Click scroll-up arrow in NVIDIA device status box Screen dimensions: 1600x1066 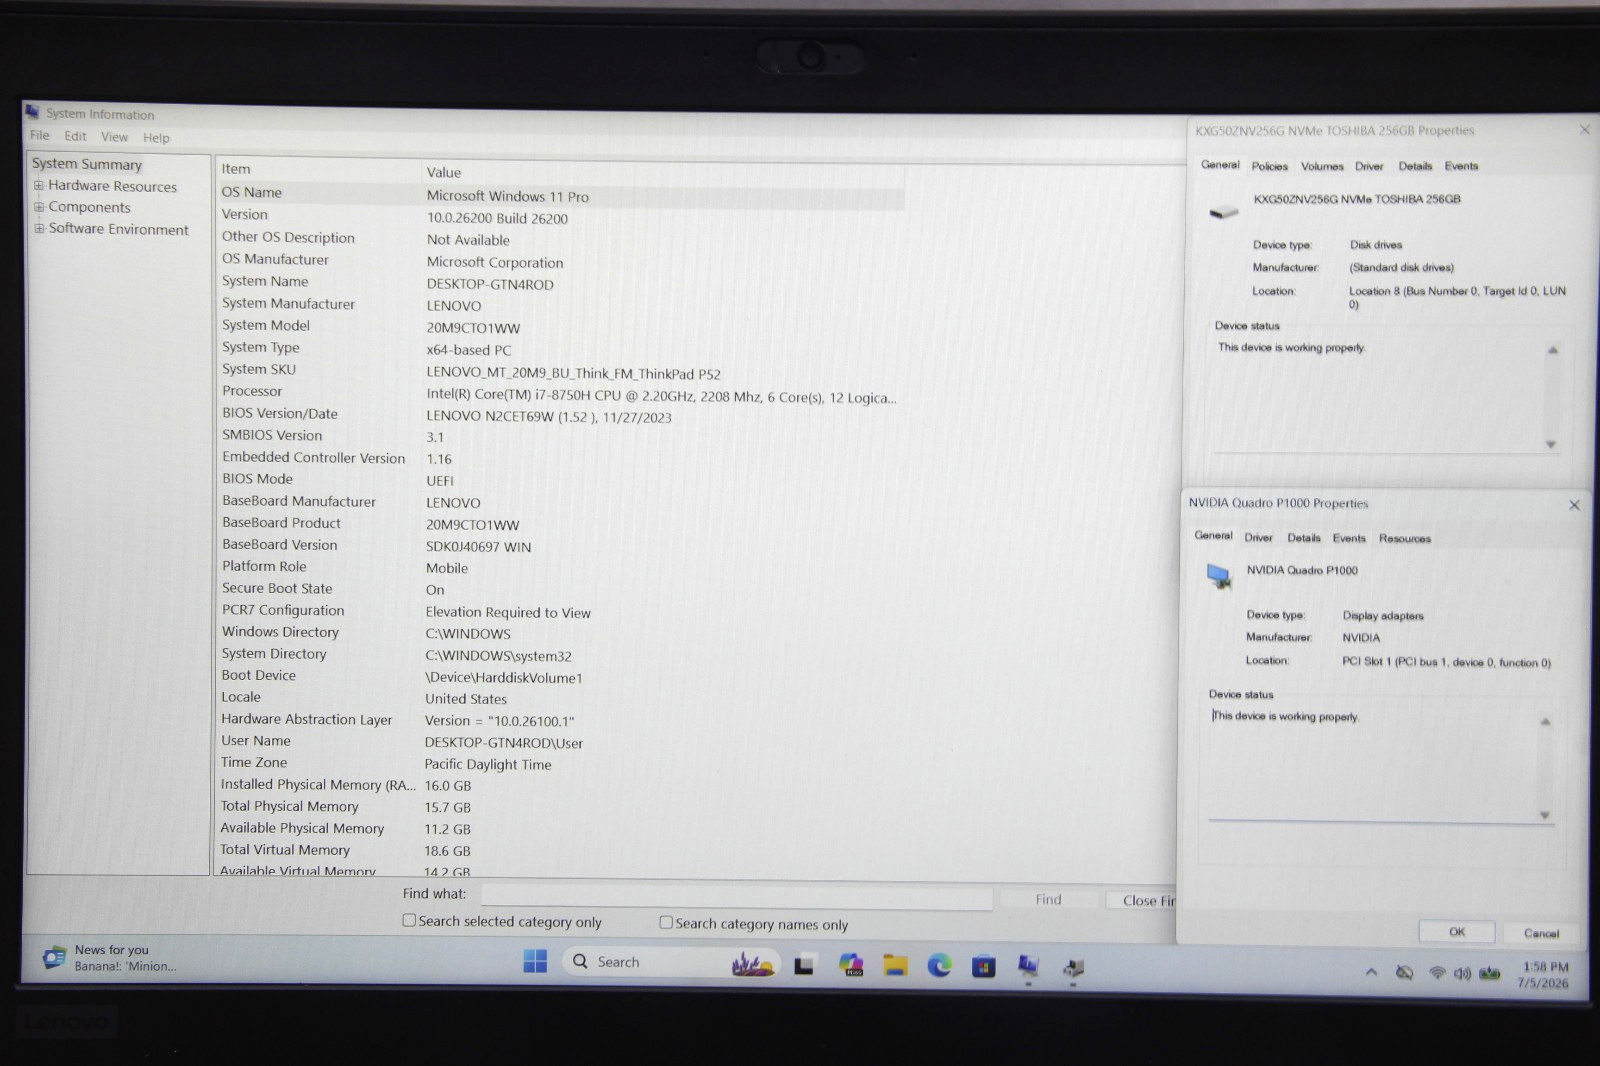[1545, 722]
